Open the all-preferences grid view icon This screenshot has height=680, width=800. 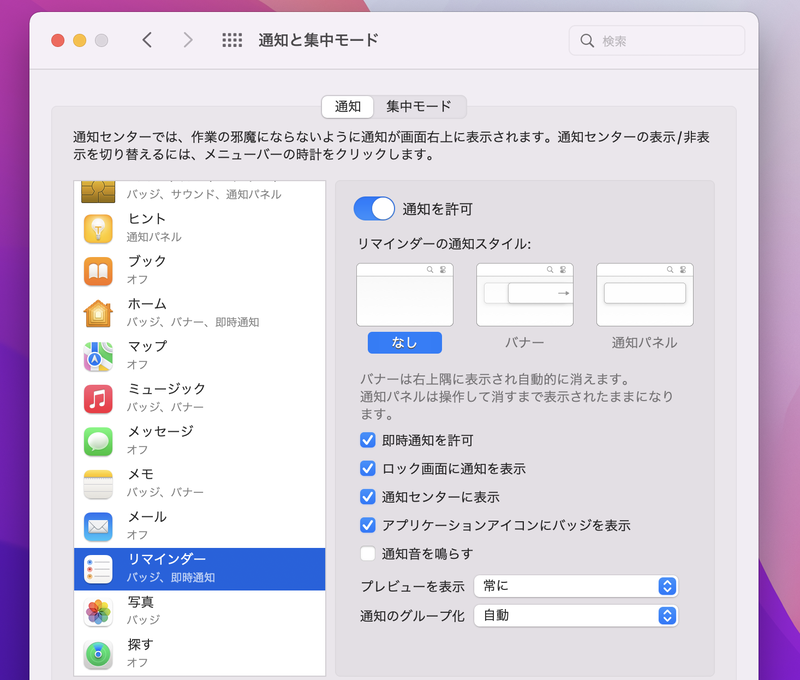231,40
